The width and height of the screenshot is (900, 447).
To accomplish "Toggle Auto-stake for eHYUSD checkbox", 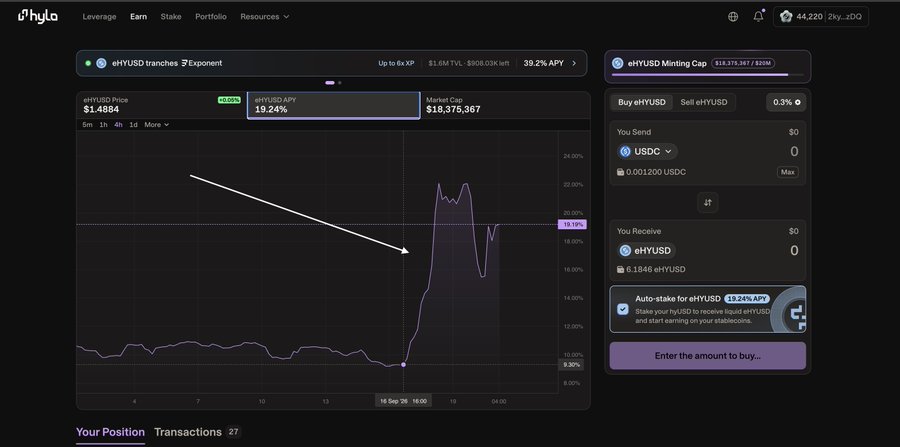I will [623, 309].
